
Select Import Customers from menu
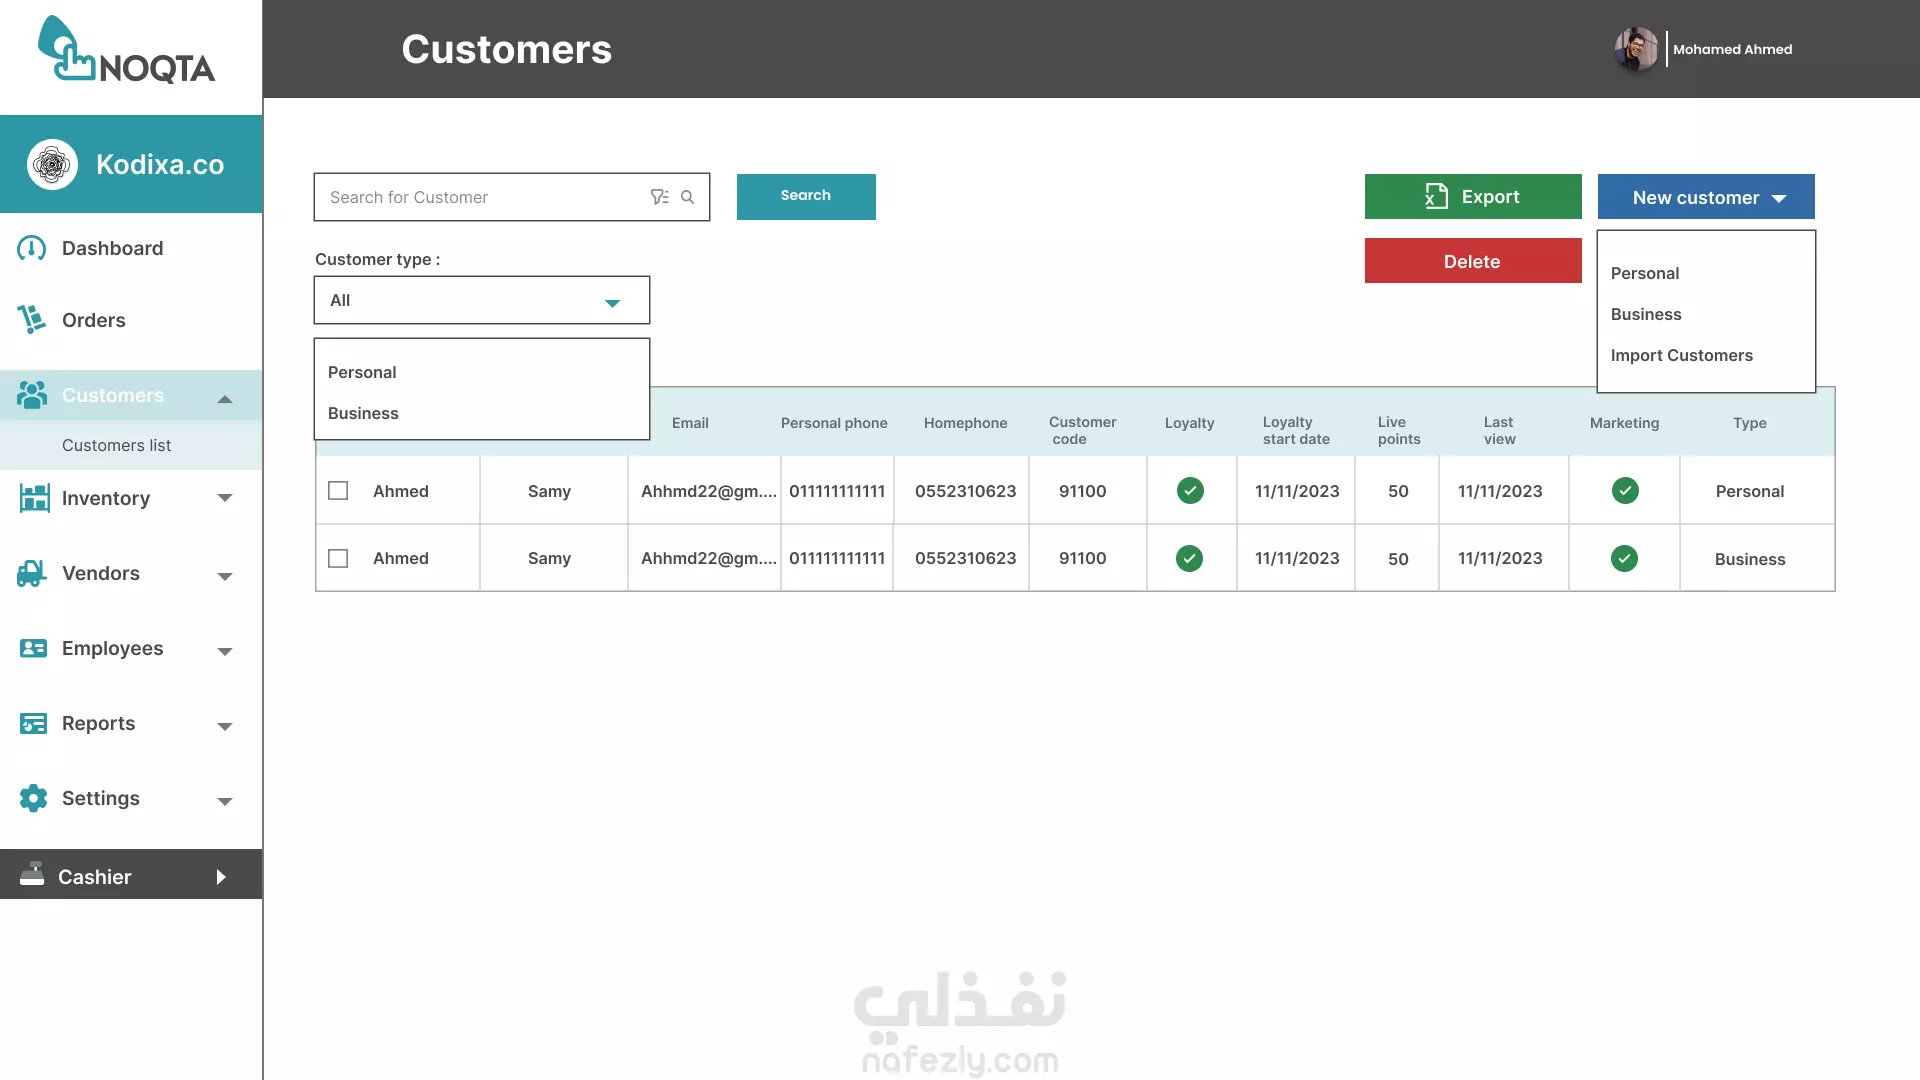[1681, 355]
